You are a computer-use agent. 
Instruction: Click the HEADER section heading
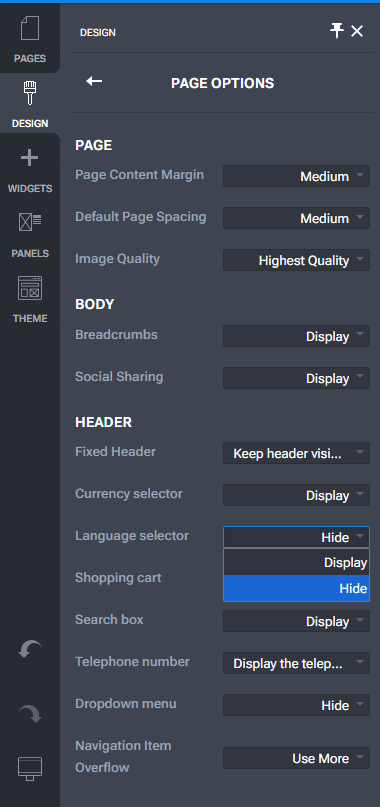click(x=103, y=422)
